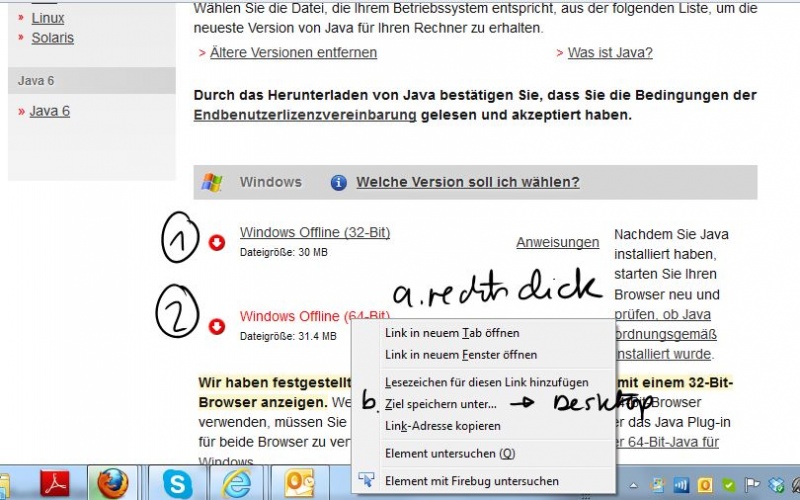Viewport: 800px width, 500px height.
Task: Follow the 'prüfen, ob Java ordnungsgemäß installiert wurde' link
Action: click(x=665, y=334)
